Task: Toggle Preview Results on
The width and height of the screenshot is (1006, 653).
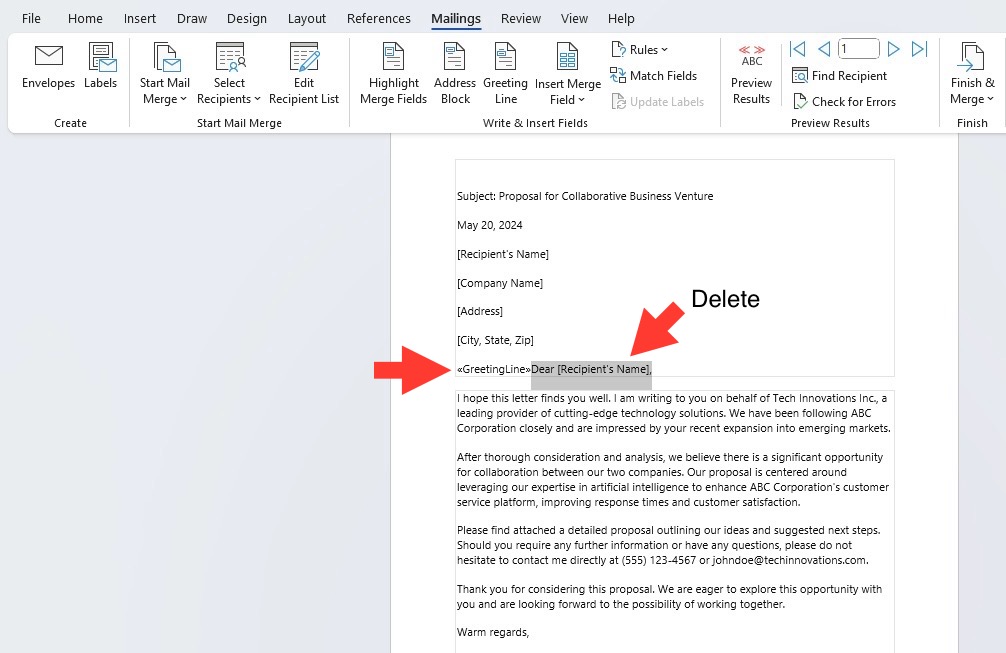Action: point(751,74)
